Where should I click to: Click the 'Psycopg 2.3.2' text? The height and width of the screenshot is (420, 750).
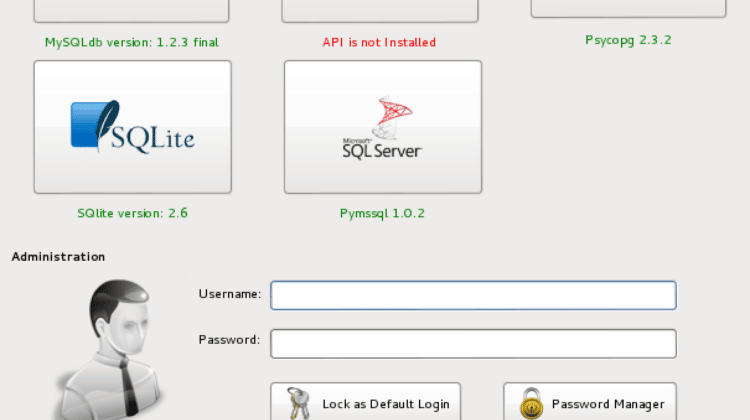pos(629,40)
